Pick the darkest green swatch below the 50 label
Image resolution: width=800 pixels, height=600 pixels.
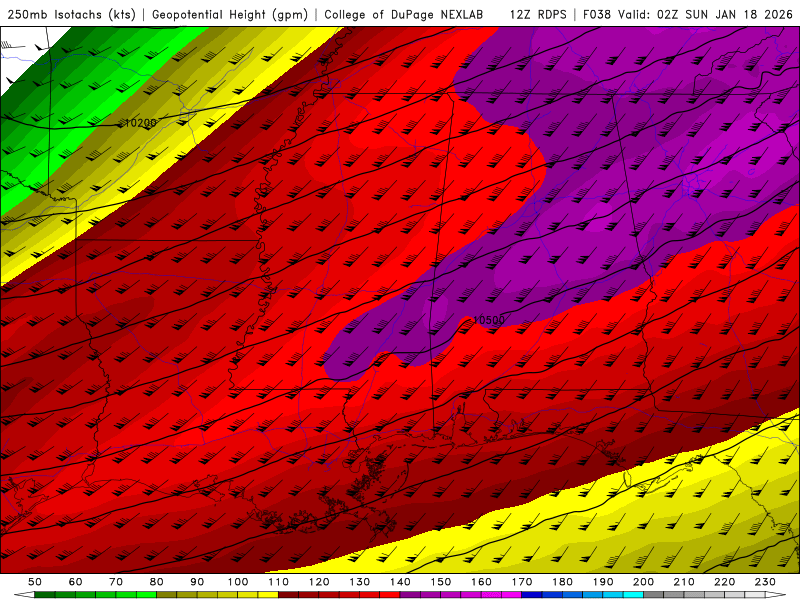45,595
